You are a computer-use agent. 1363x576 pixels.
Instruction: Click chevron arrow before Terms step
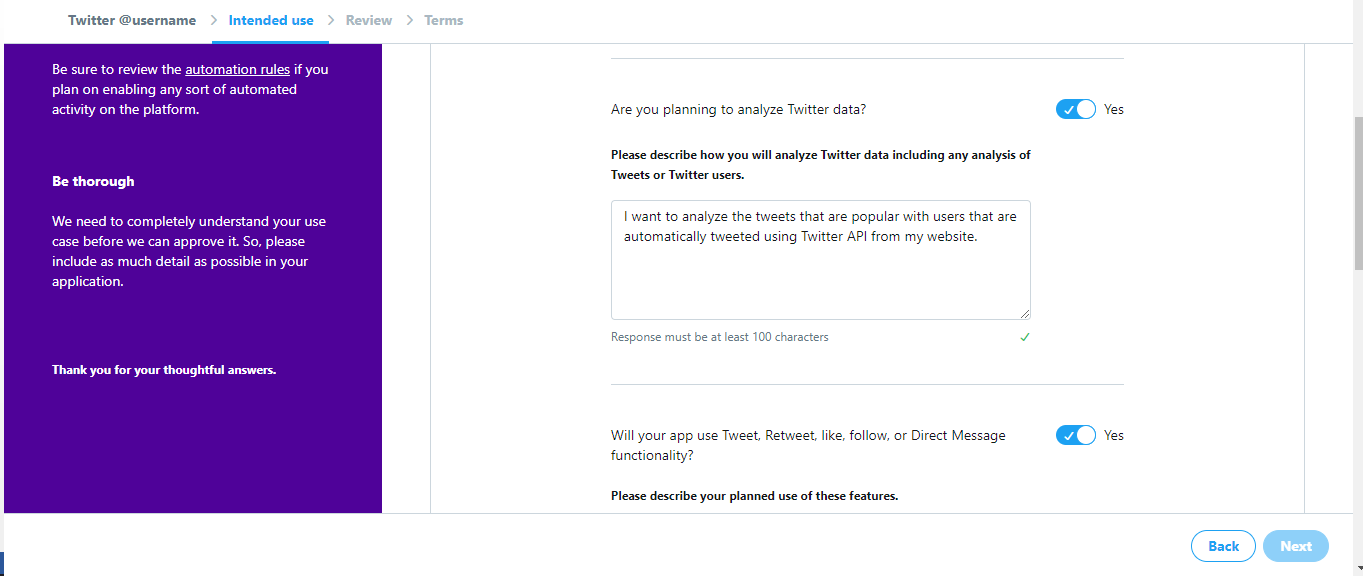click(409, 20)
